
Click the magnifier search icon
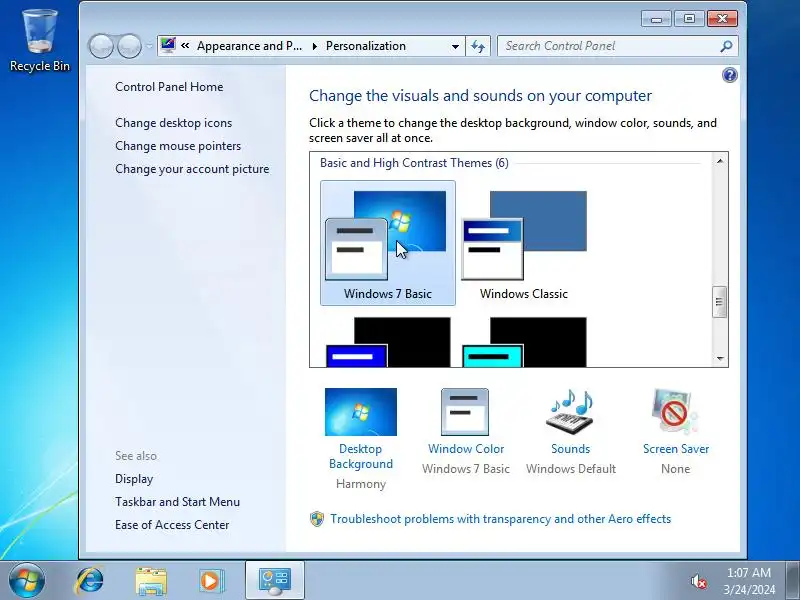(727, 46)
